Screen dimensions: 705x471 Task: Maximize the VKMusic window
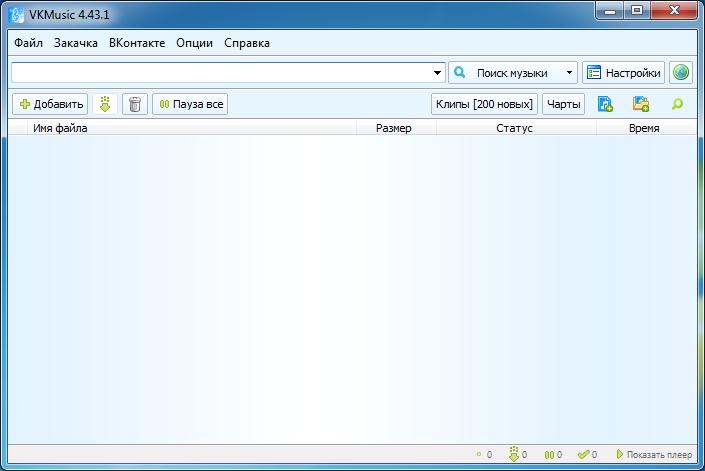637,11
